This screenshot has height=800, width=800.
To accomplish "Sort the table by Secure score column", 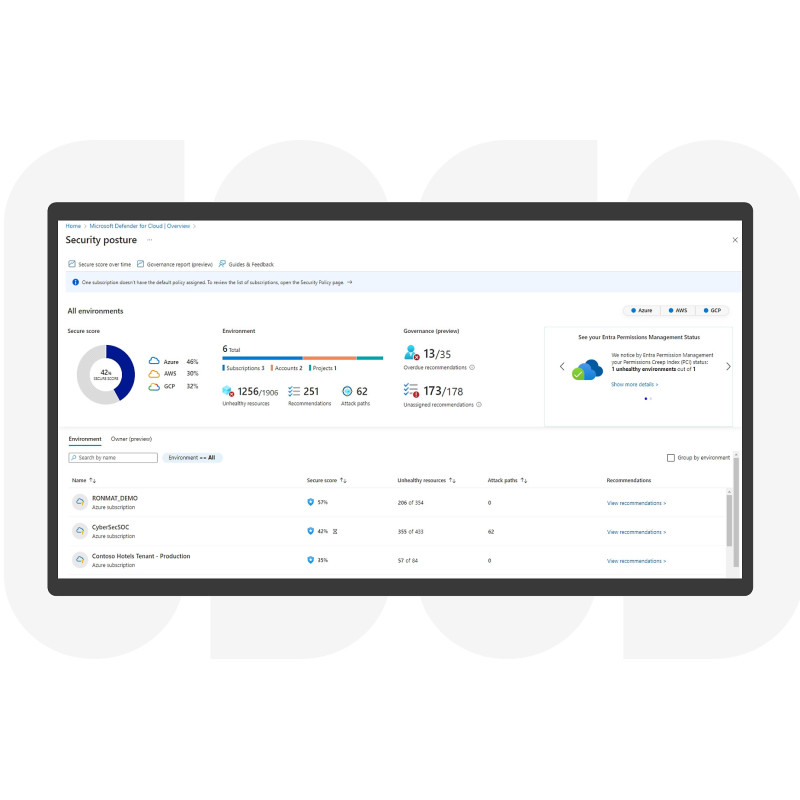I will tap(327, 480).
